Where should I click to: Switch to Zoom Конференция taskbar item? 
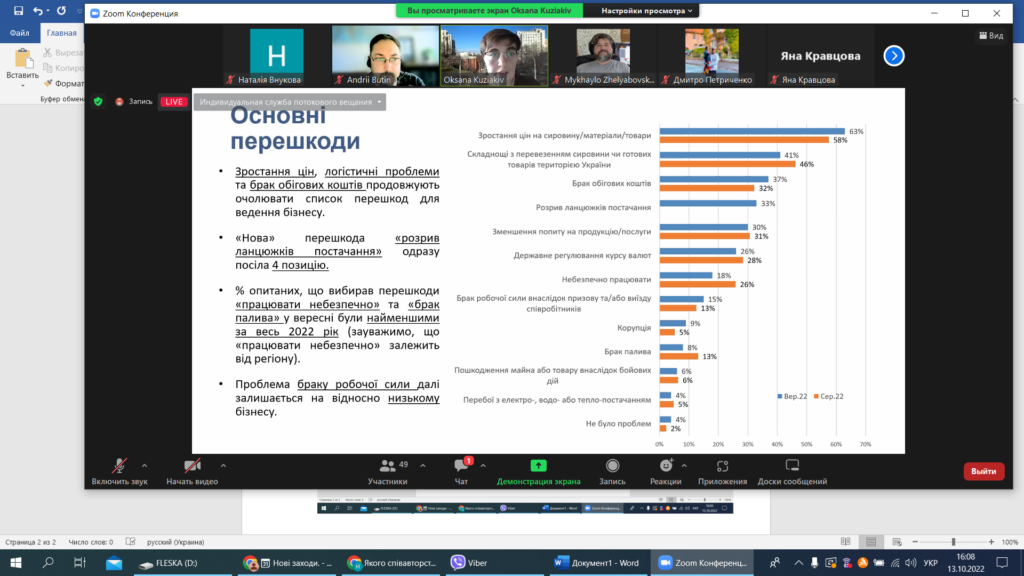[x=702, y=562]
